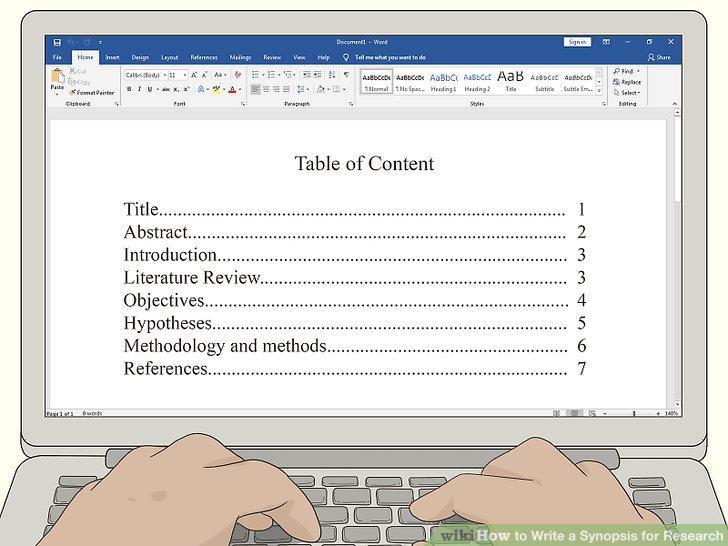This screenshot has width=728, height=546.
Task: Switch to the Insert tab
Action: (112, 57)
